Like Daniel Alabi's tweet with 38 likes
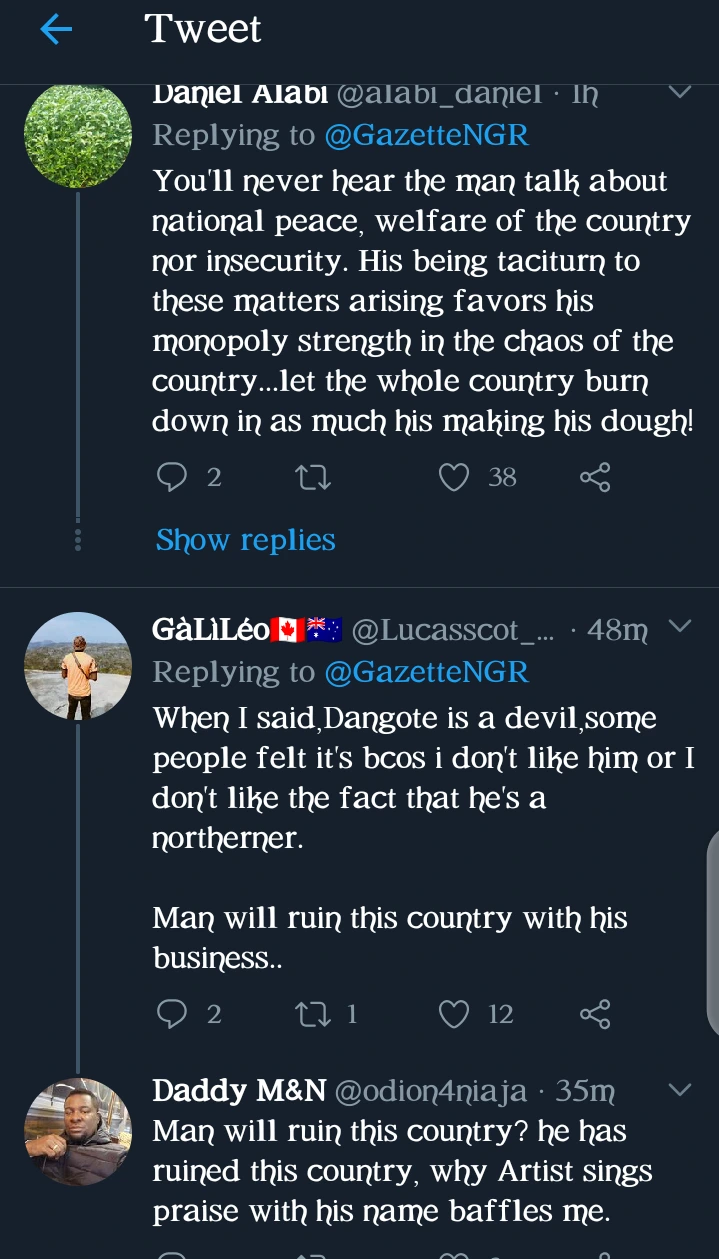Screen dimensions: 719x1259 (454, 478)
